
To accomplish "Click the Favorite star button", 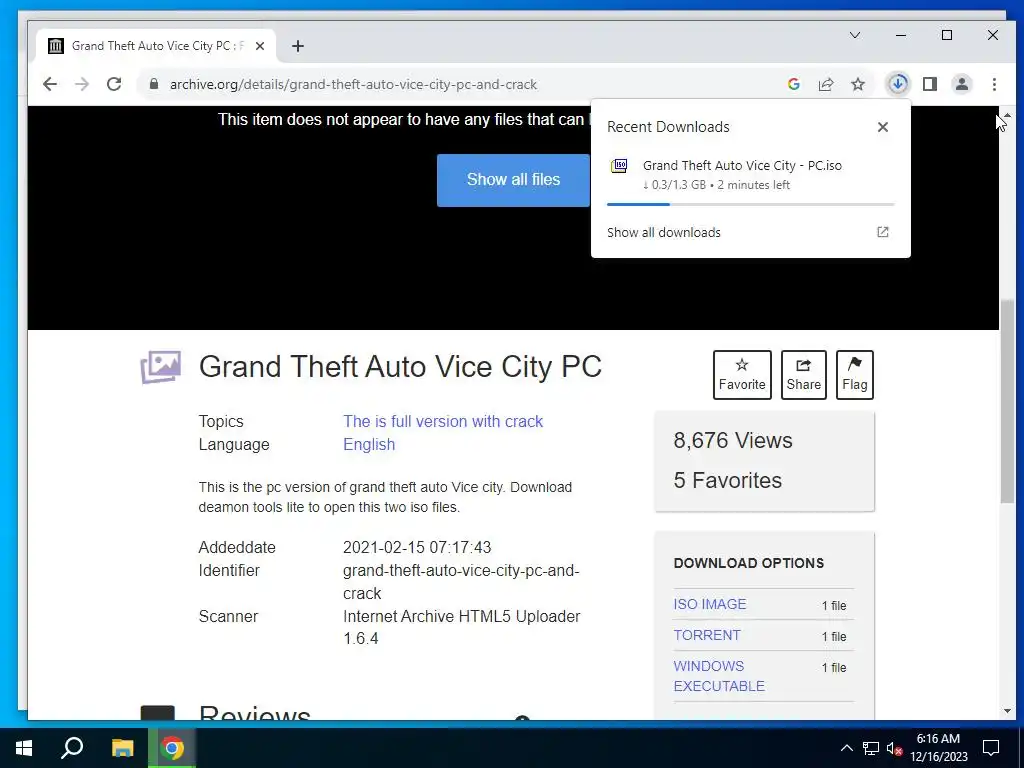I will point(742,375).
